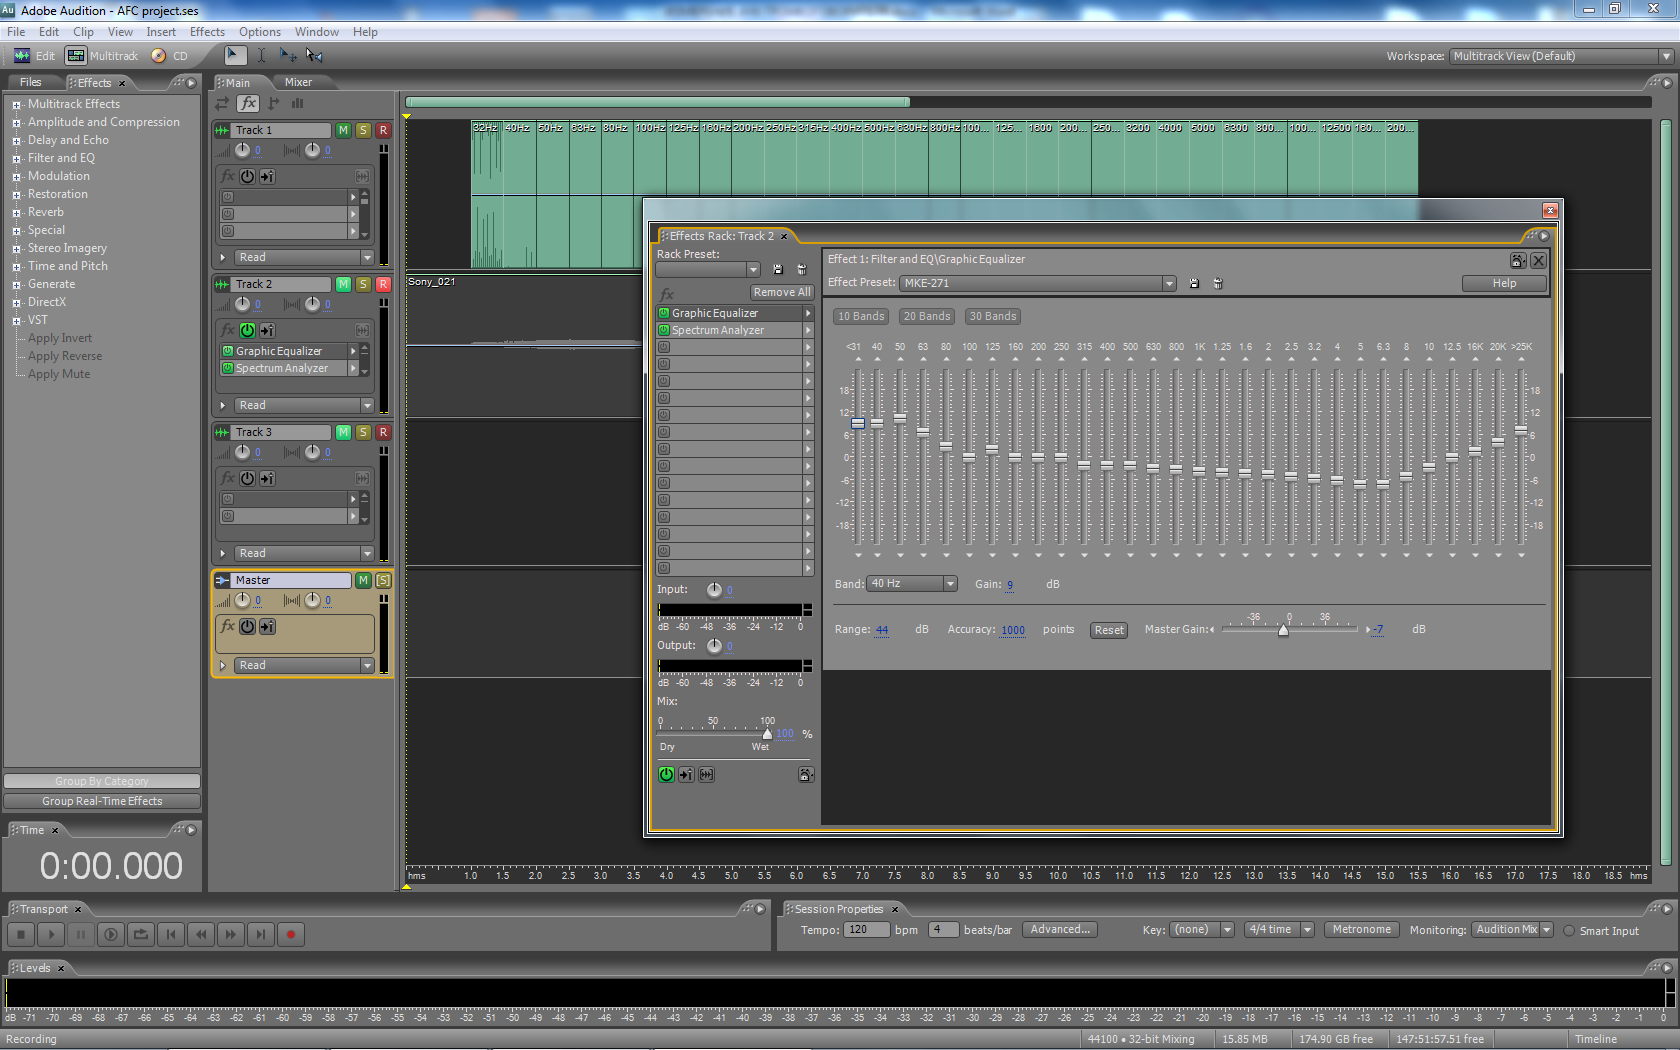This screenshot has width=1680, height=1050.
Task: Select the Move/Copy Clip tool
Action: click(288, 55)
